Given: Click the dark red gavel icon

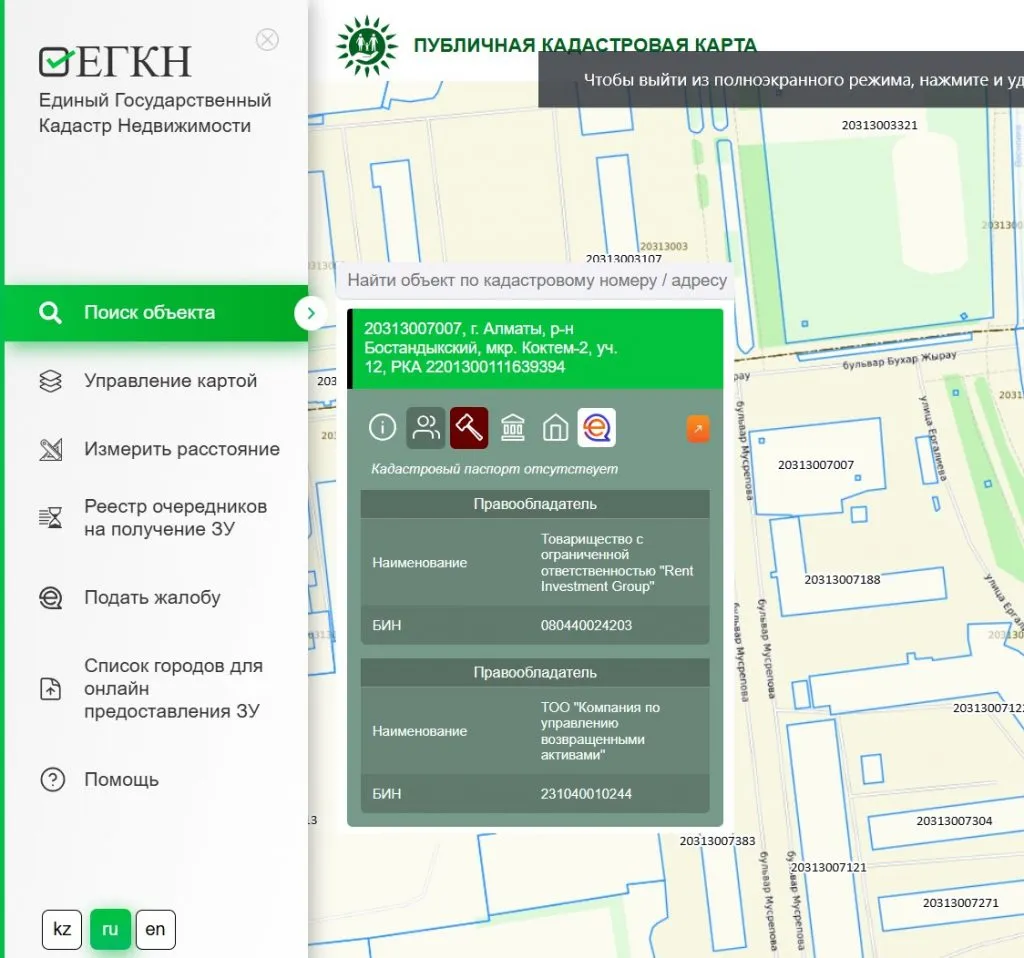Looking at the screenshot, I should (469, 428).
